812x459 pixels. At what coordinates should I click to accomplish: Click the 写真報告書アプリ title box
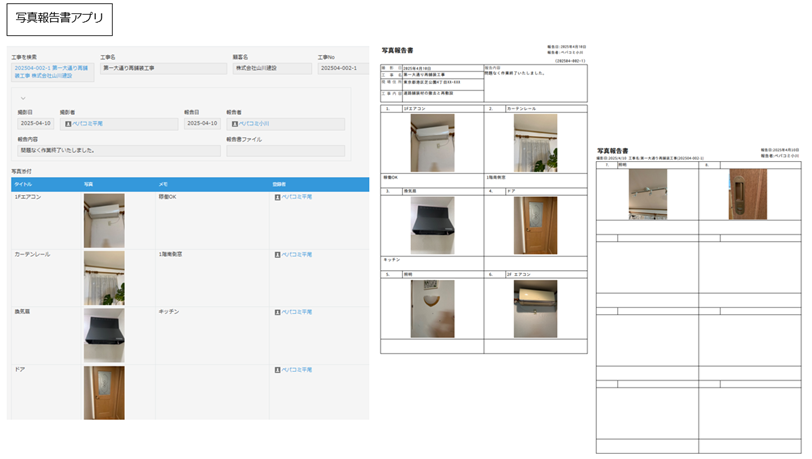tap(59, 19)
